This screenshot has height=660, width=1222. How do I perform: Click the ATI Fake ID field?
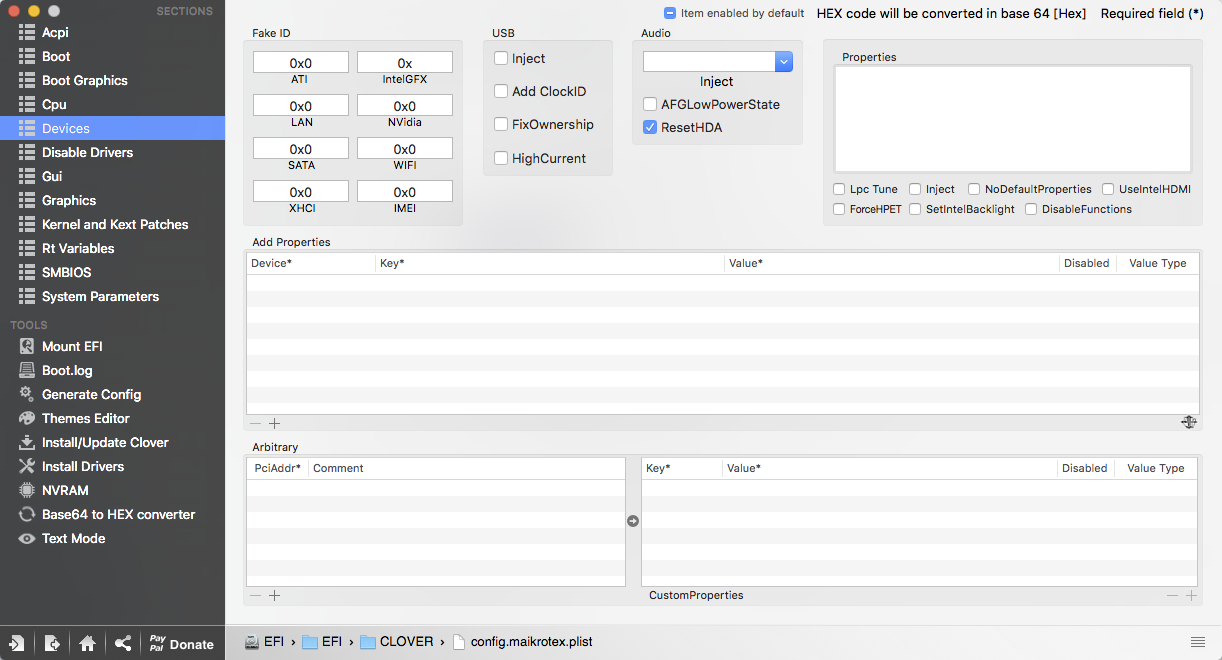coord(301,63)
